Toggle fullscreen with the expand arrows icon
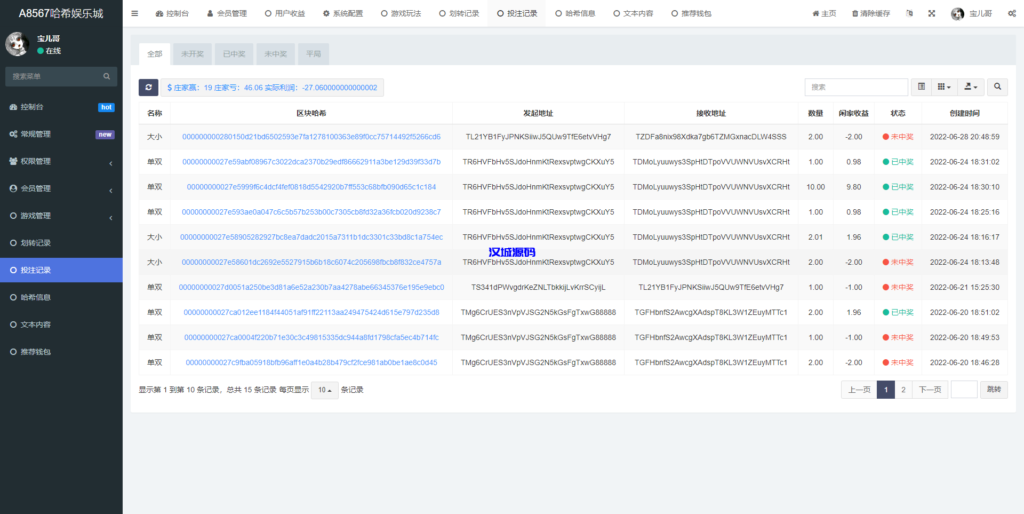This screenshot has width=1024, height=514. click(x=932, y=13)
